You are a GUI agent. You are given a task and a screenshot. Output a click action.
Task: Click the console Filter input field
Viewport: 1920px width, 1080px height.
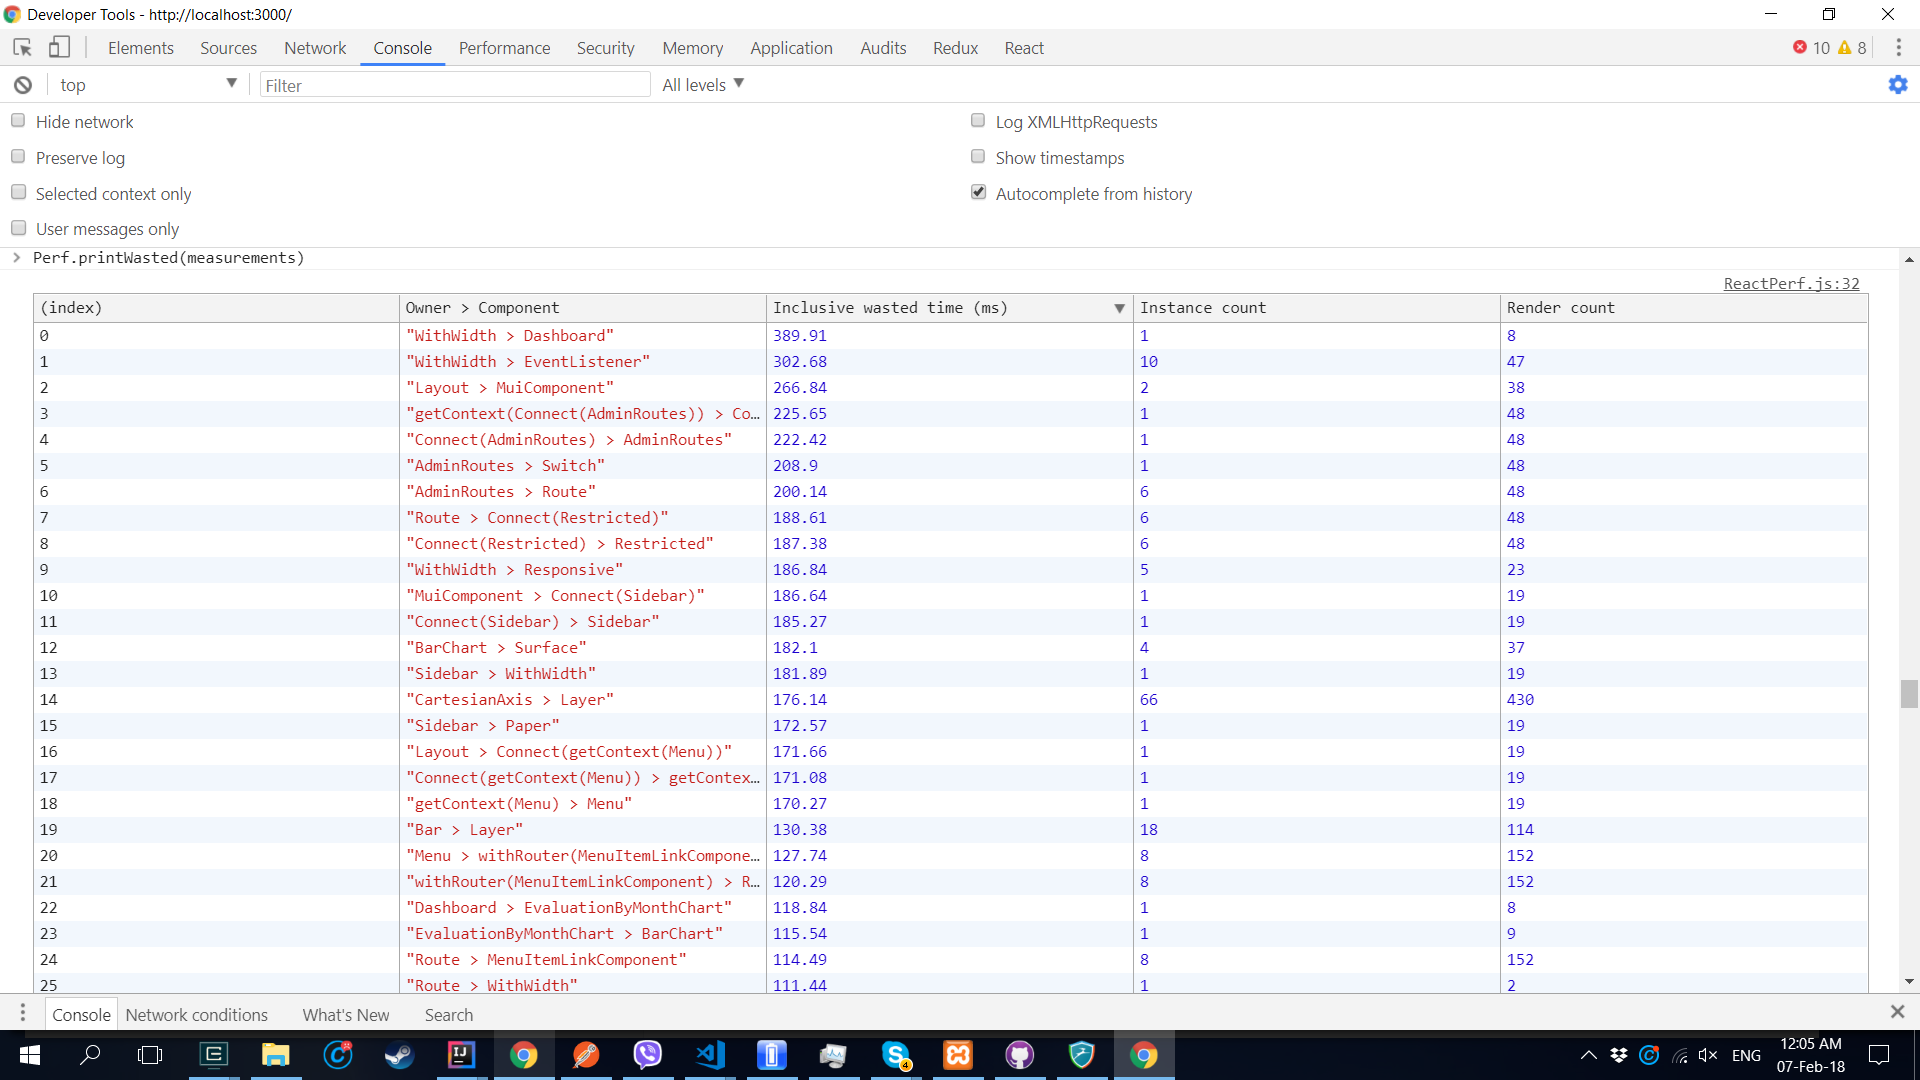455,85
